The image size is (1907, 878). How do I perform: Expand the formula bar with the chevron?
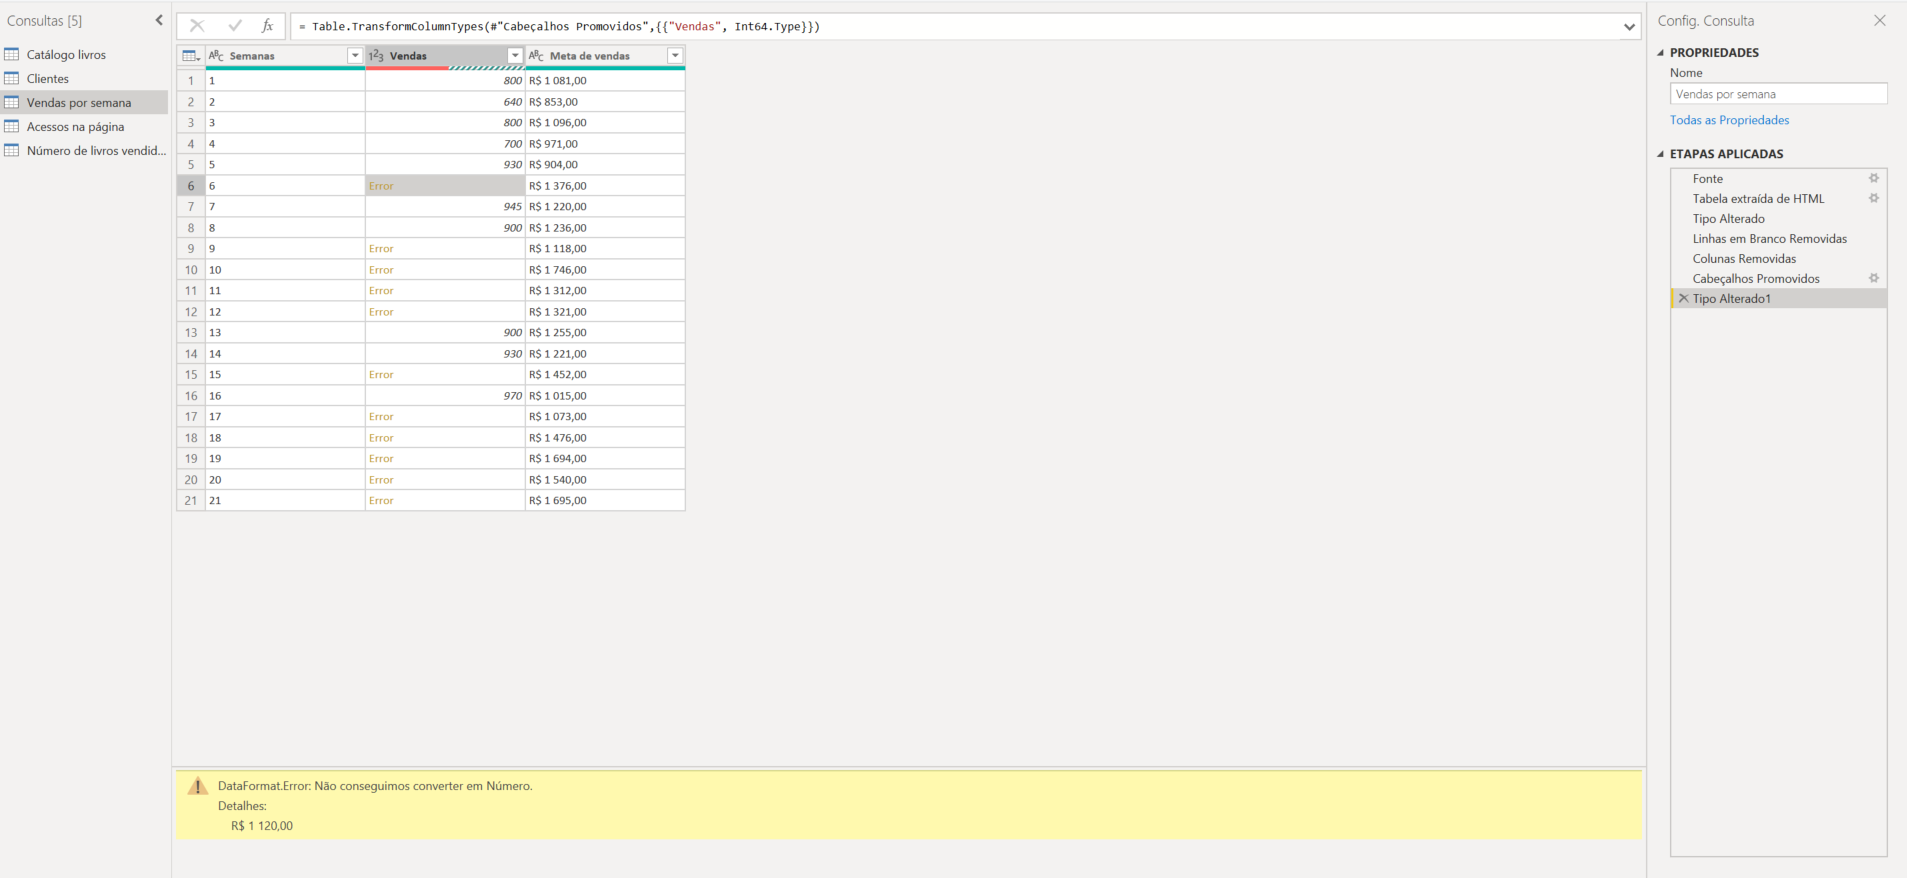point(1629,27)
